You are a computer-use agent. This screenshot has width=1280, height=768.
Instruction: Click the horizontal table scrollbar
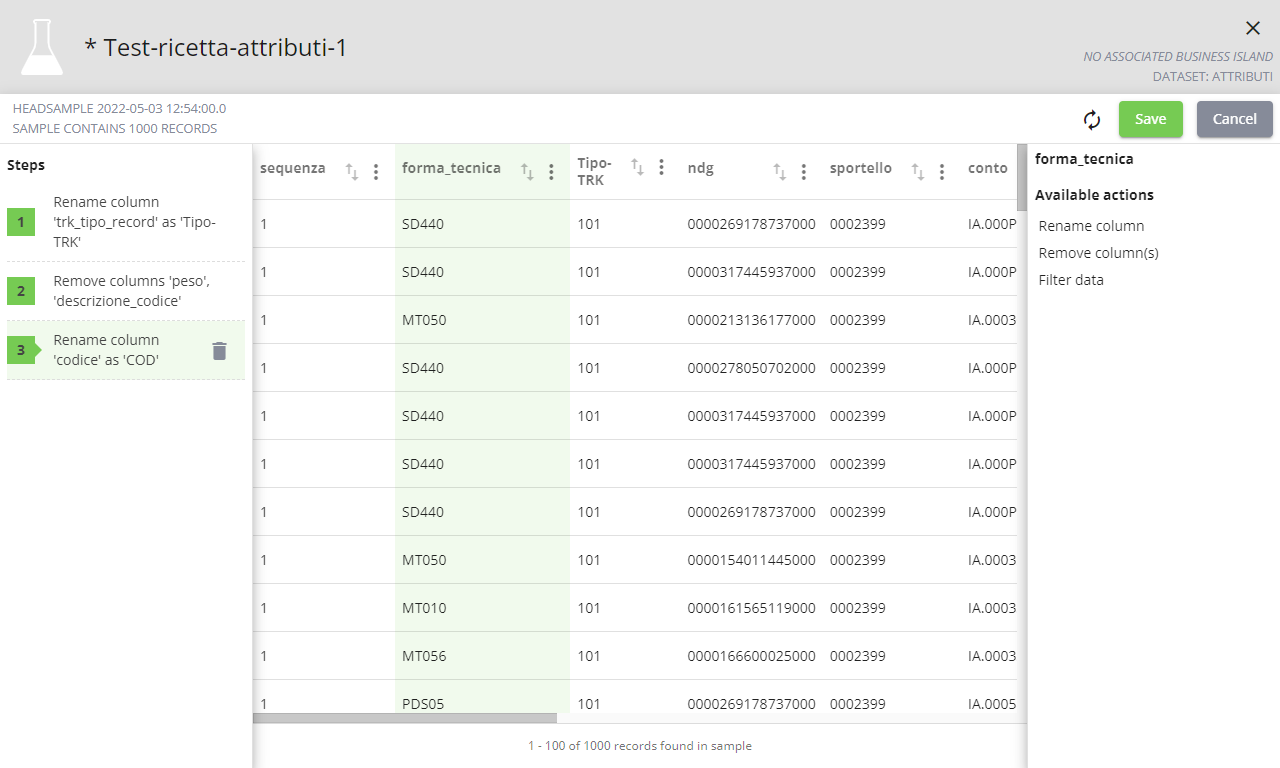405,717
